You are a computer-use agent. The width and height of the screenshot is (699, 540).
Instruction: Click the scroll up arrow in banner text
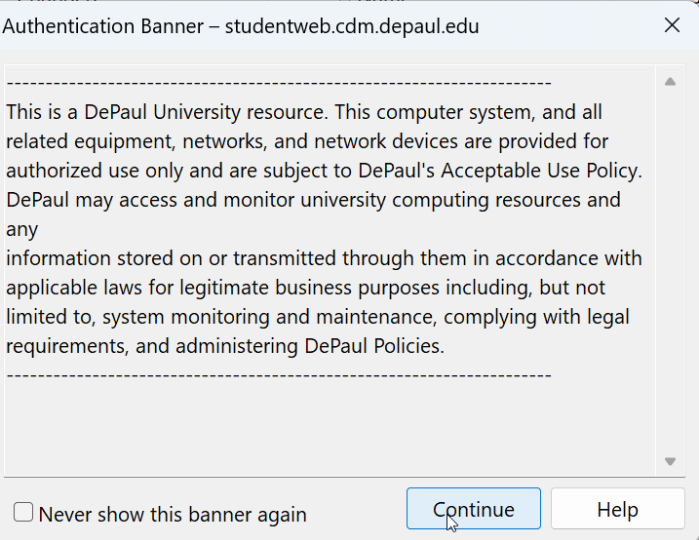click(670, 82)
